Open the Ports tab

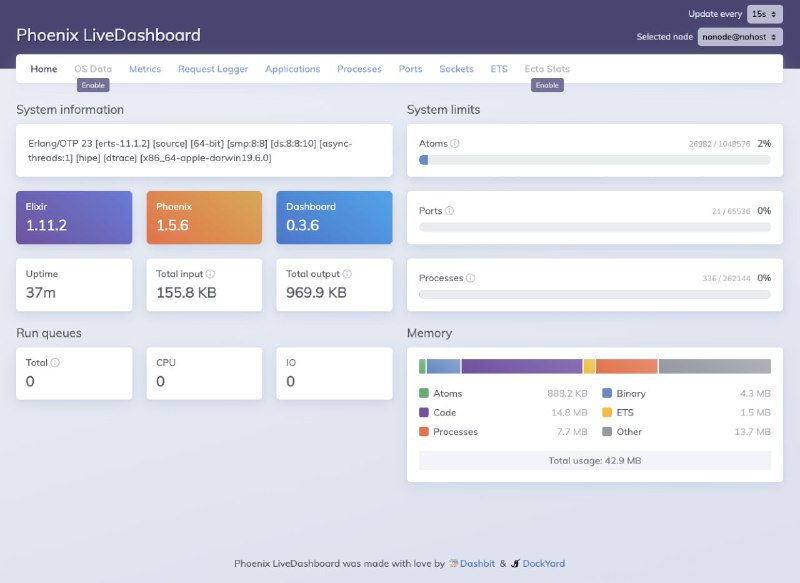[410, 69]
